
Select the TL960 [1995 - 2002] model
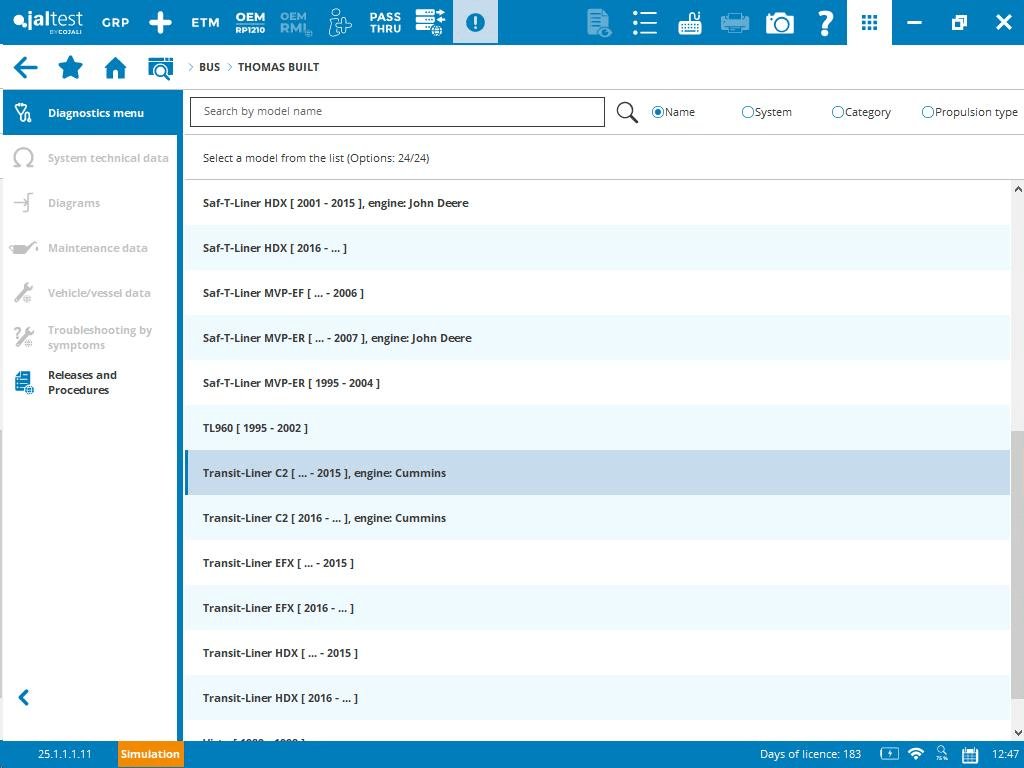(255, 428)
